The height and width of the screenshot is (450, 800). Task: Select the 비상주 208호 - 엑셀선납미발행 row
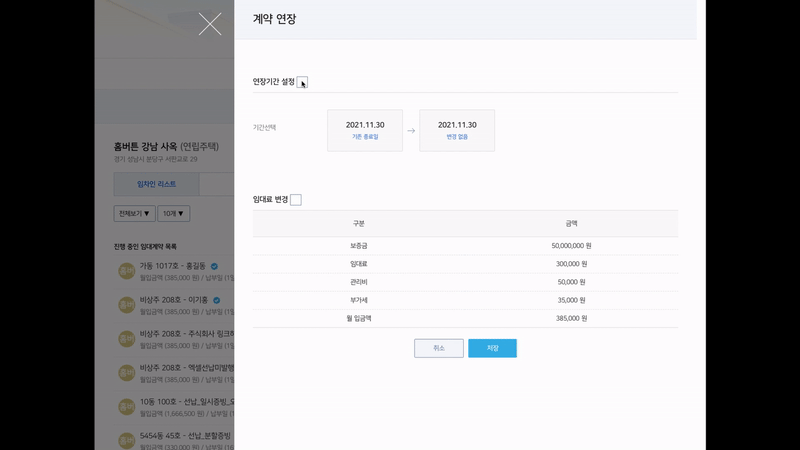point(174,373)
